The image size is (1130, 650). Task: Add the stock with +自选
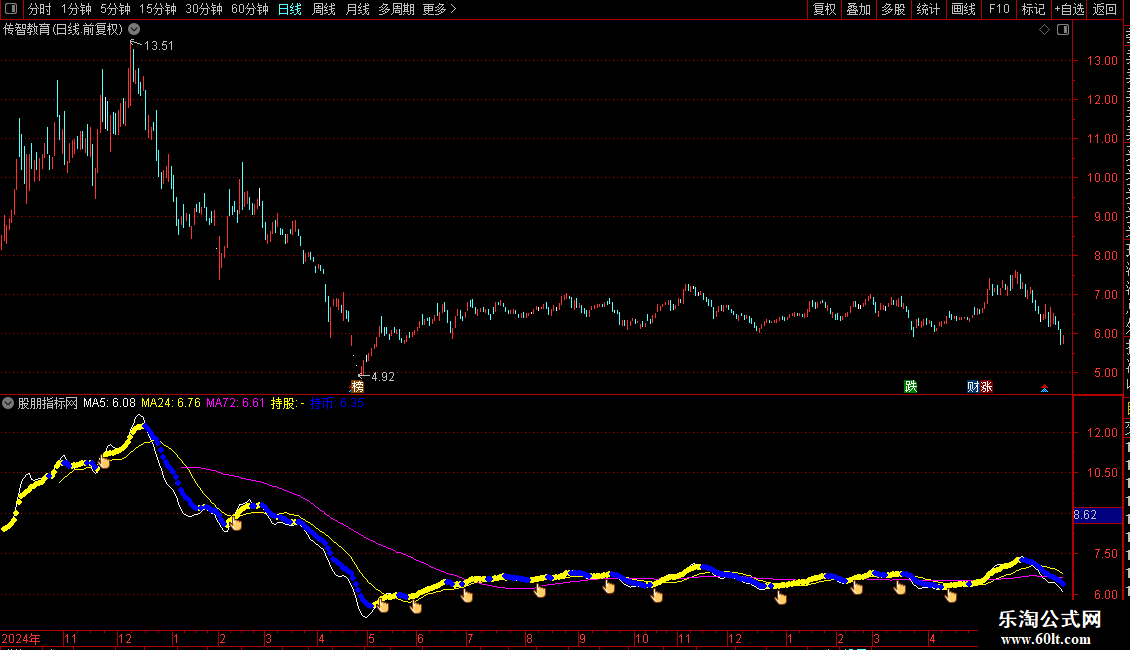(1069, 9)
